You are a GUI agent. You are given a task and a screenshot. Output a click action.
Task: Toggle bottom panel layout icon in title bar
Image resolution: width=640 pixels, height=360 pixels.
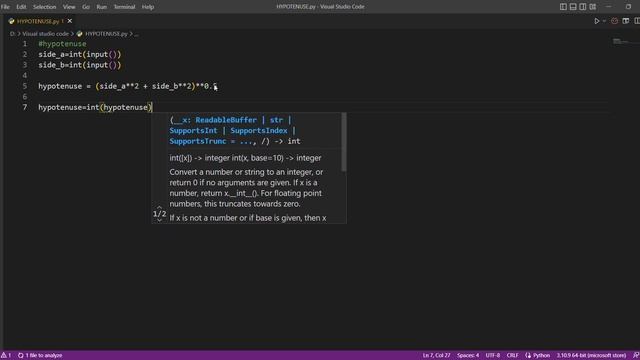pos(573,7)
